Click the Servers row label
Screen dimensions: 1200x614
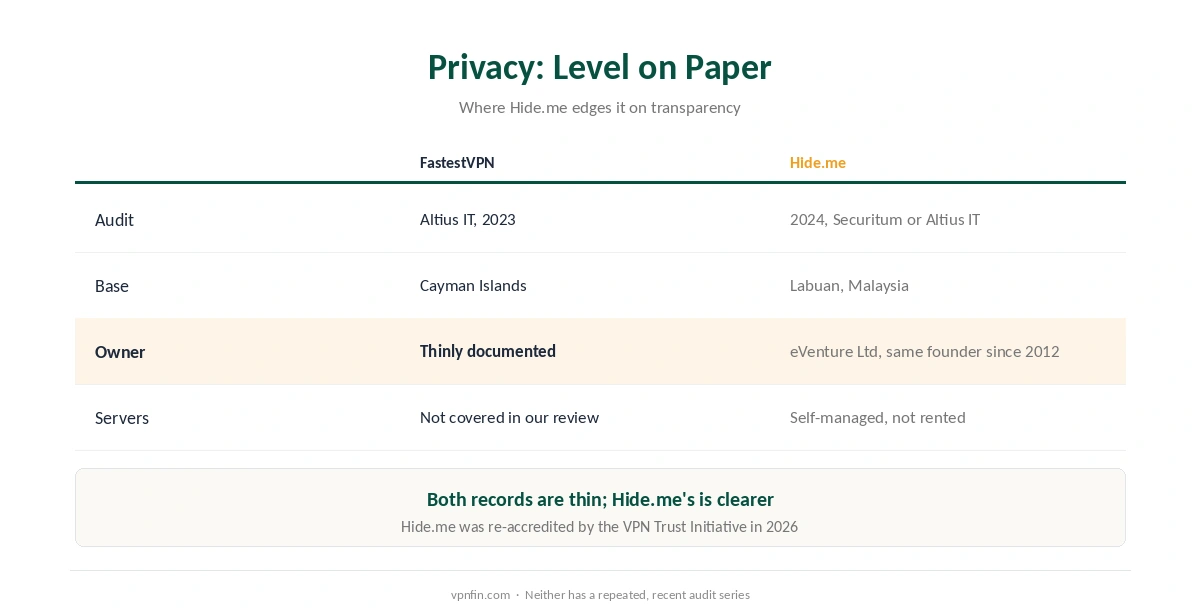coord(122,418)
